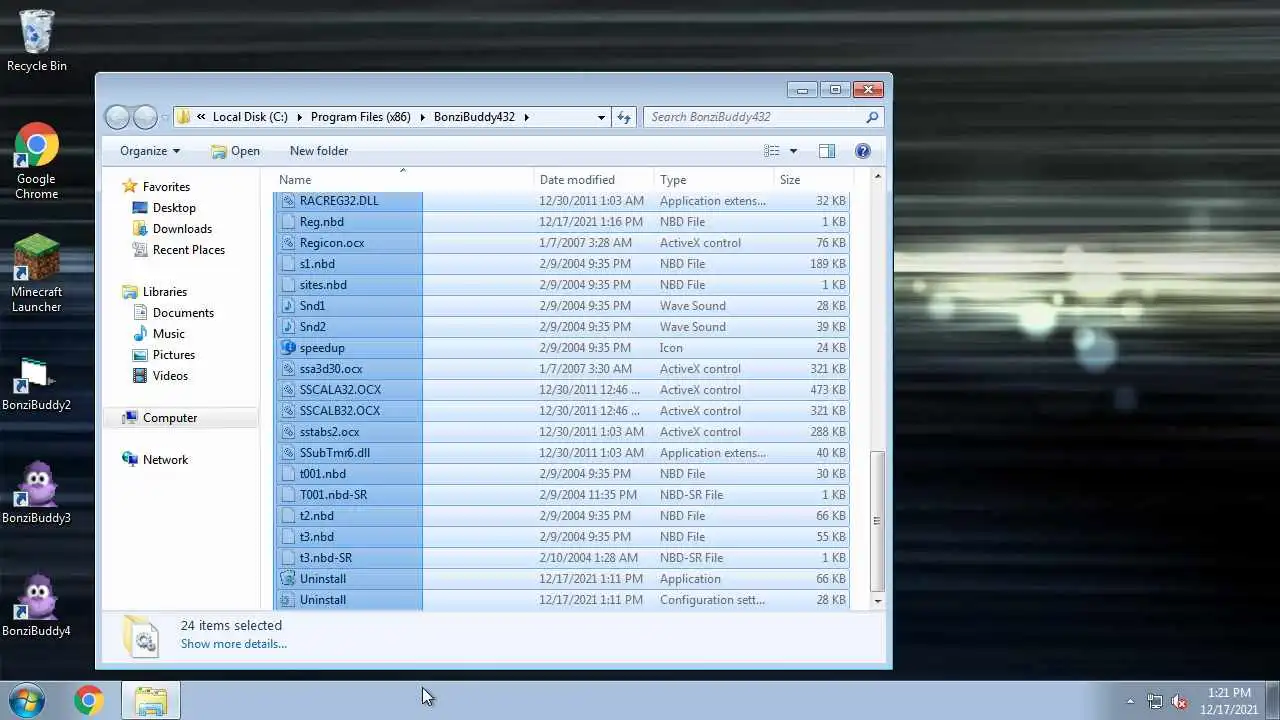Click the Forward navigation arrow in Explorer
The image size is (1280, 720).
pyautogui.click(x=145, y=117)
